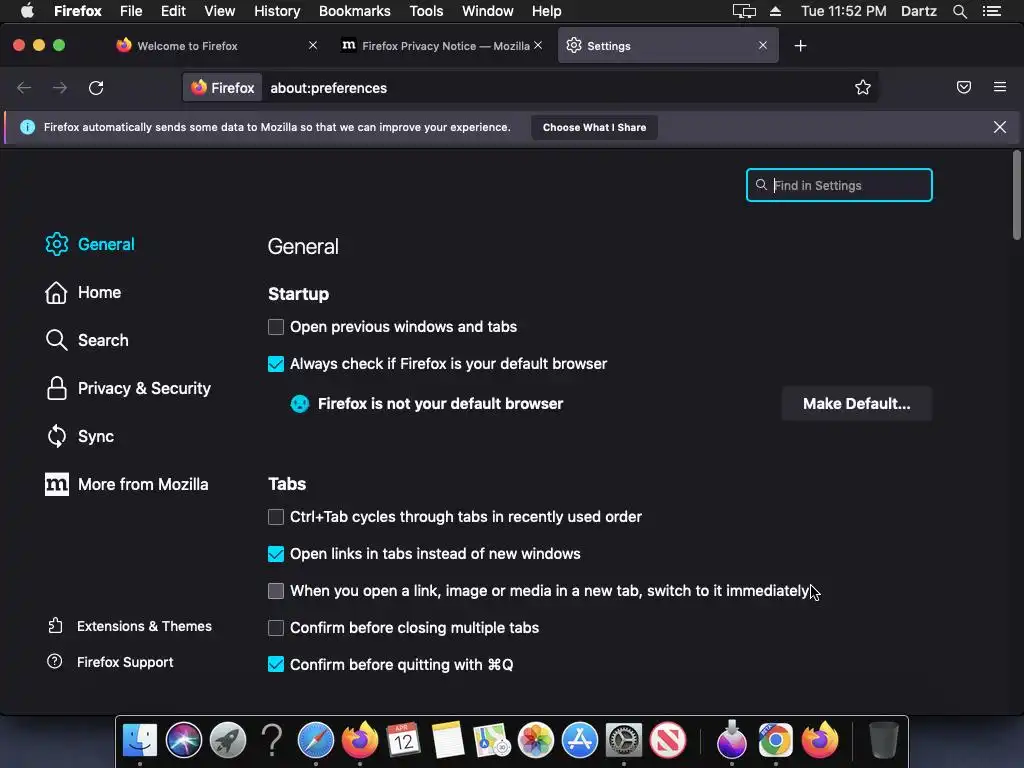
Task: Toggle switch to new tab immediately checkbox
Action: (276, 591)
